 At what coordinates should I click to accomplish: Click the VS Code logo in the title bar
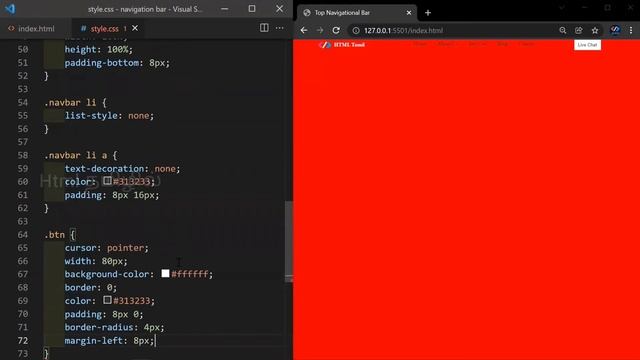point(10,9)
